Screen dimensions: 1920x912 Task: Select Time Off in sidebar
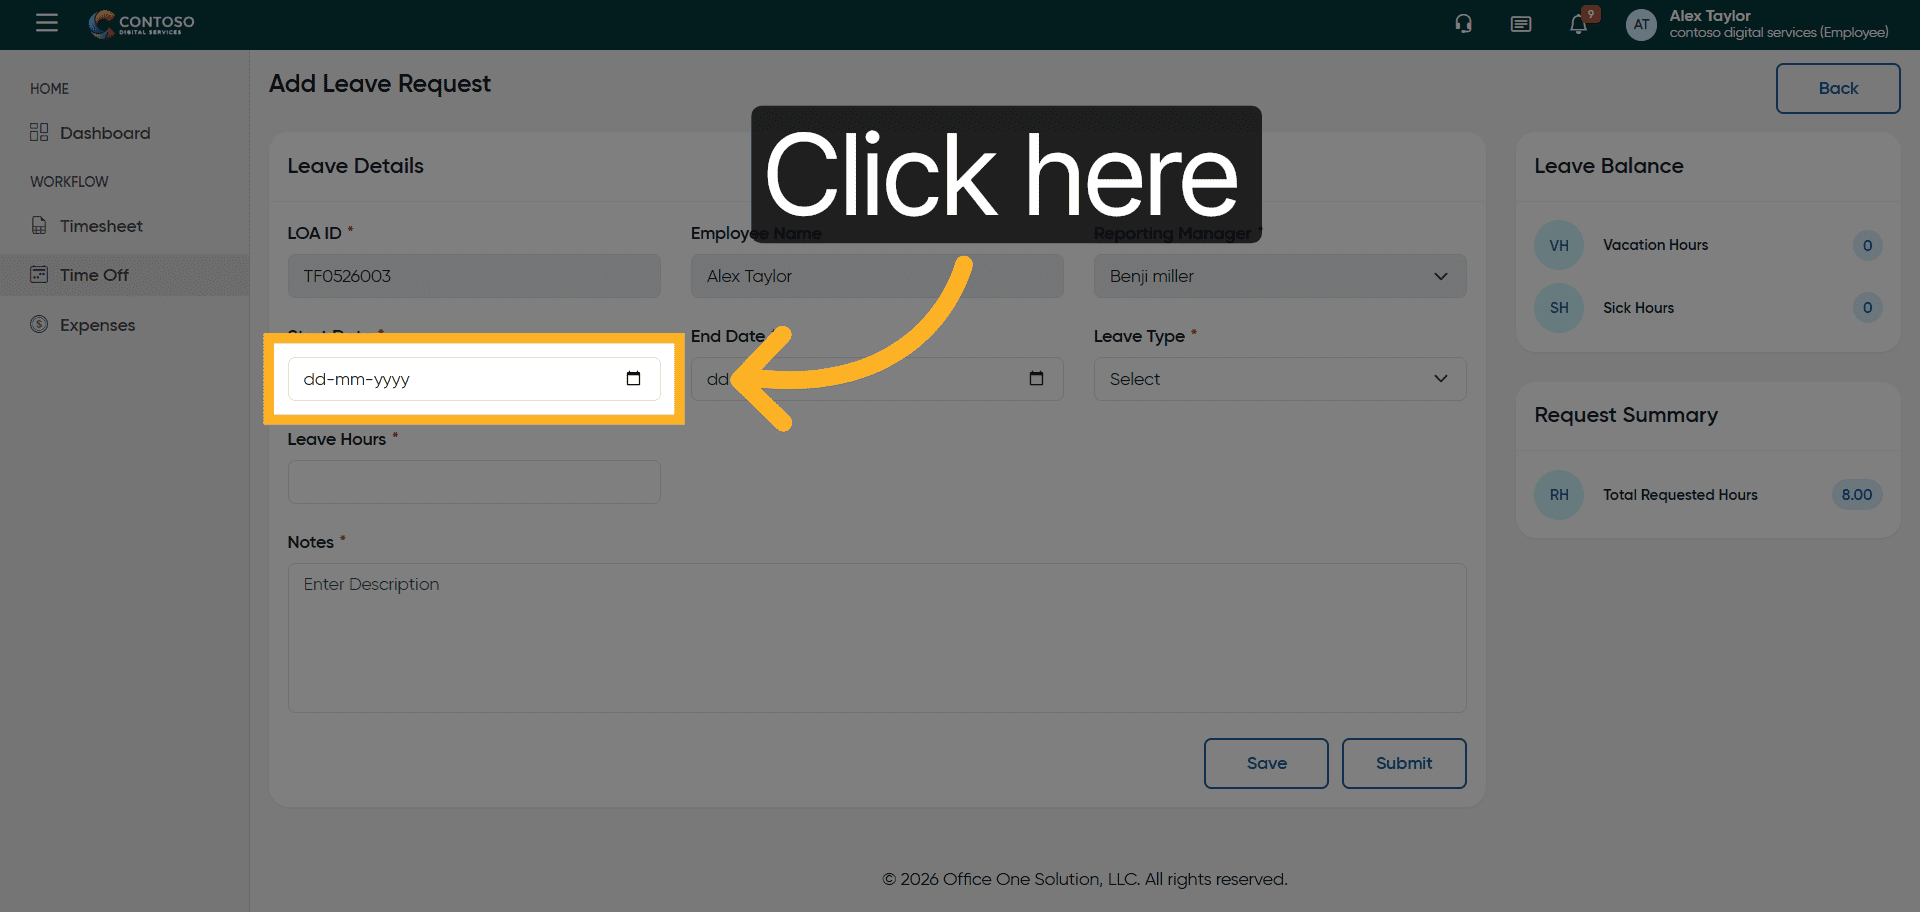[x=94, y=275]
